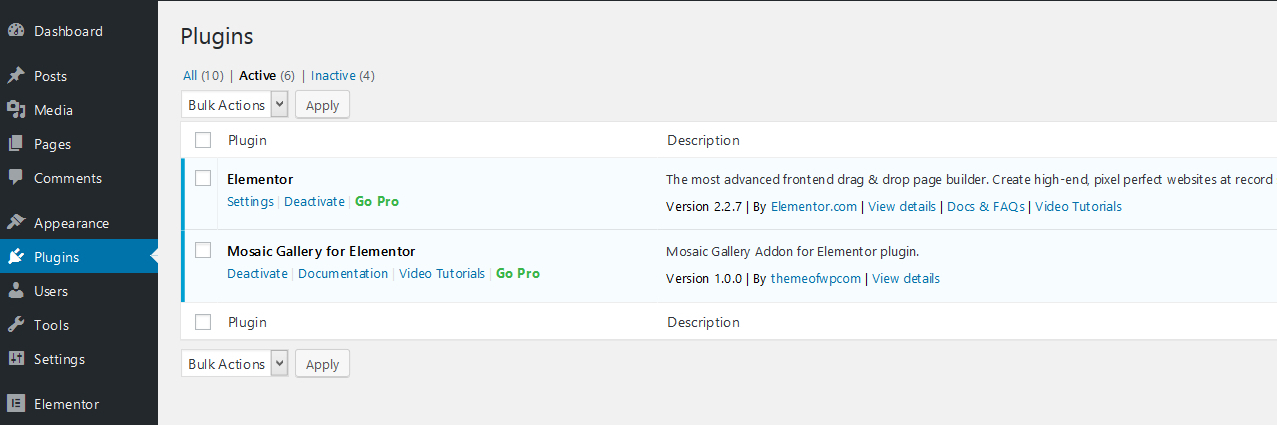Open the top Bulk Actions dropdown
The width and height of the screenshot is (1277, 425).
tap(235, 105)
